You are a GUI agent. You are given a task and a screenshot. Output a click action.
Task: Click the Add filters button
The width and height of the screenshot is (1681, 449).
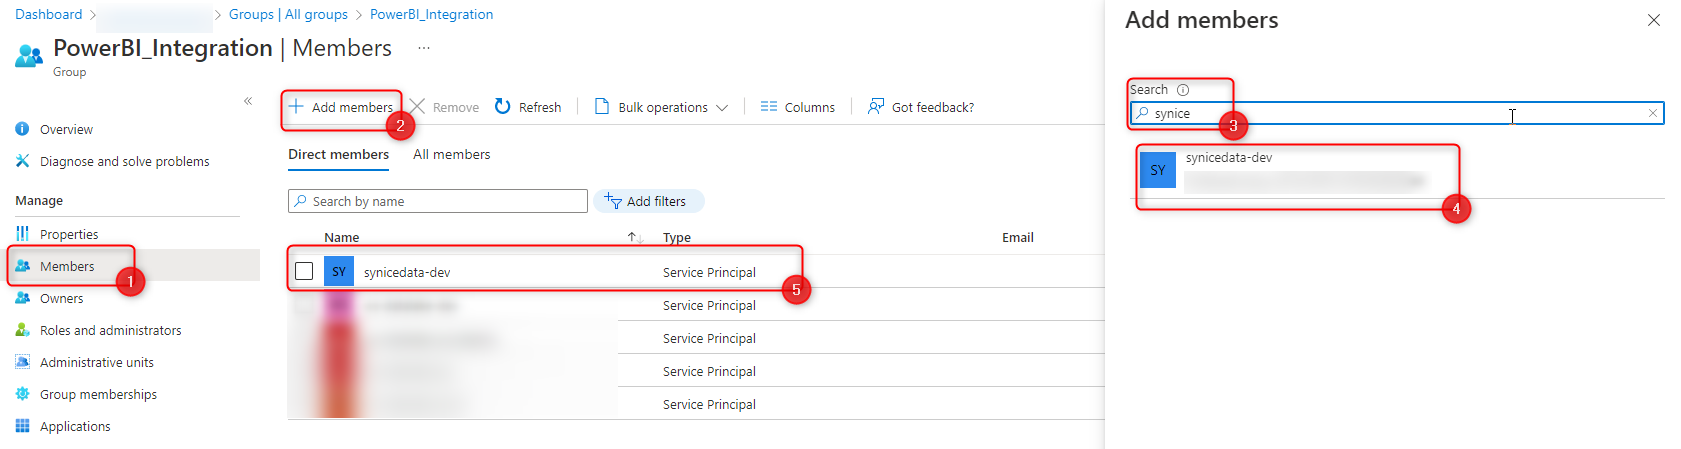(648, 201)
